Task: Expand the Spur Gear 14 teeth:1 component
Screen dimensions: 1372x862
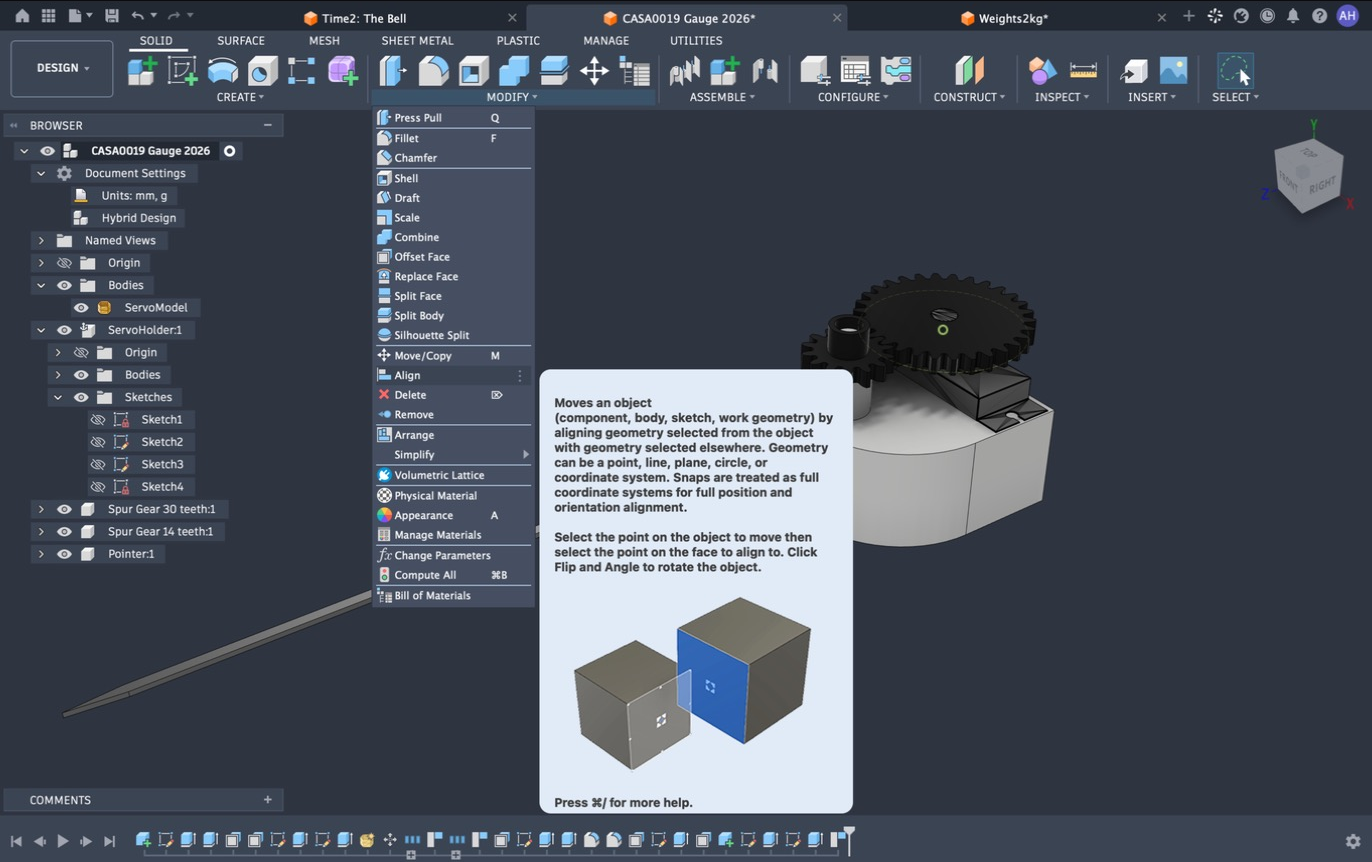Action: pyautogui.click(x=41, y=532)
